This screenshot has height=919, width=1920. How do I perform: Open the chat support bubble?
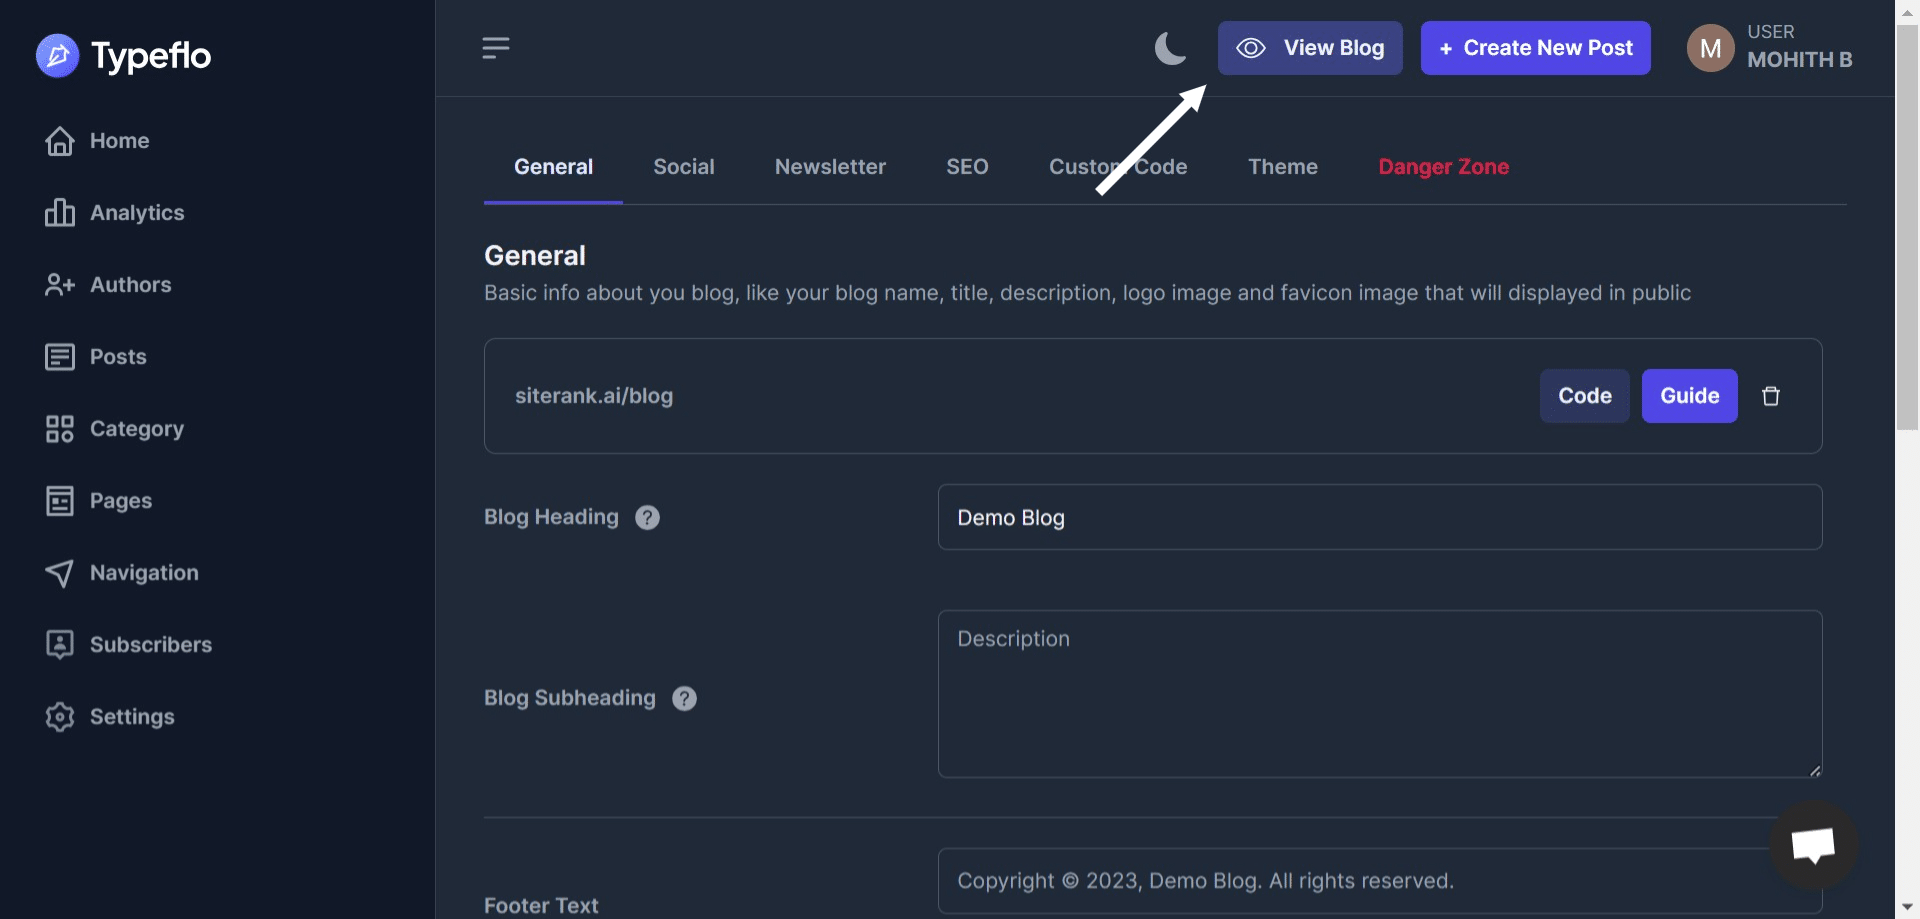click(x=1813, y=845)
